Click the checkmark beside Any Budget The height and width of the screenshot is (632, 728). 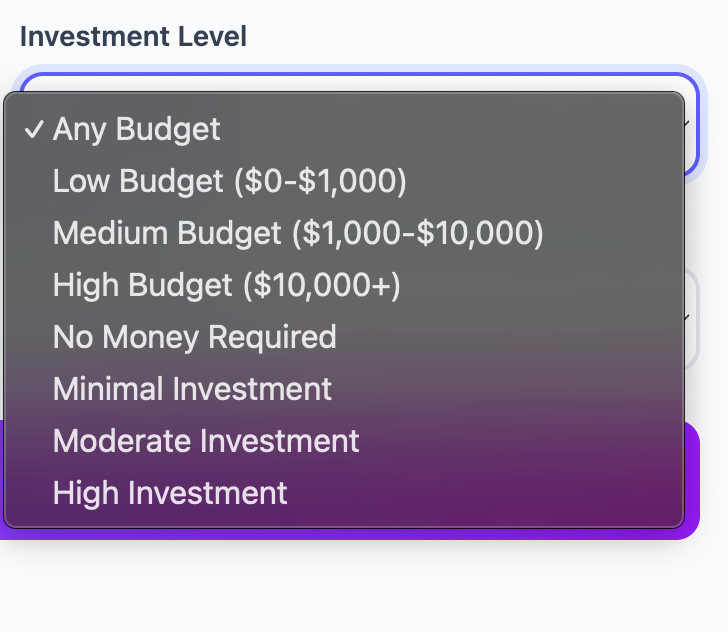click(34, 130)
